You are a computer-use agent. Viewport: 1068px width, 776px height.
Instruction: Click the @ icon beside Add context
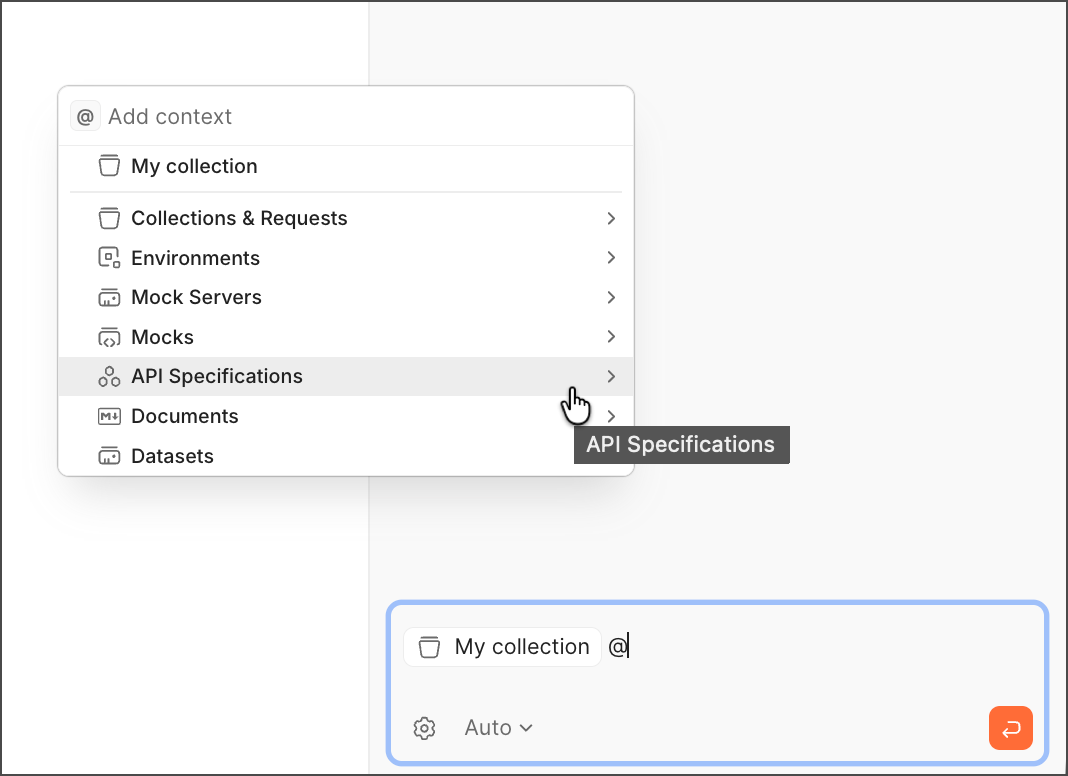tap(85, 117)
